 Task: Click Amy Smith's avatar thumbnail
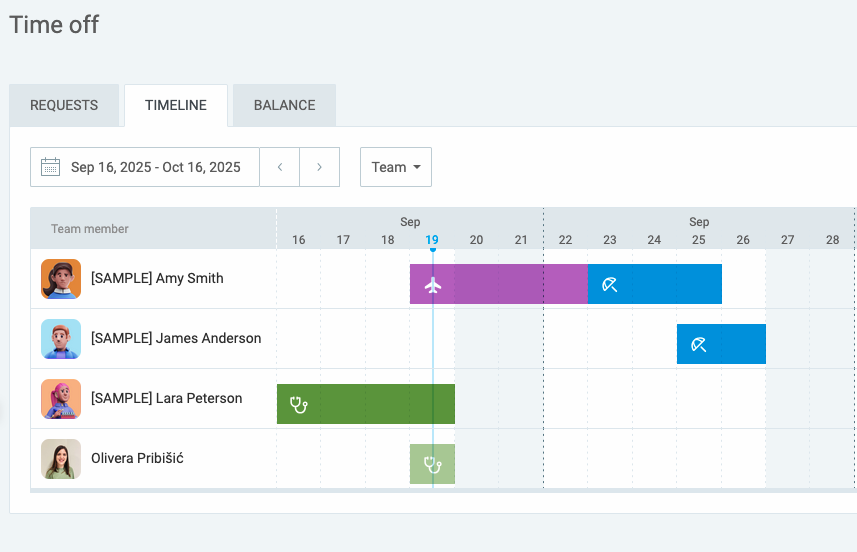(61, 279)
